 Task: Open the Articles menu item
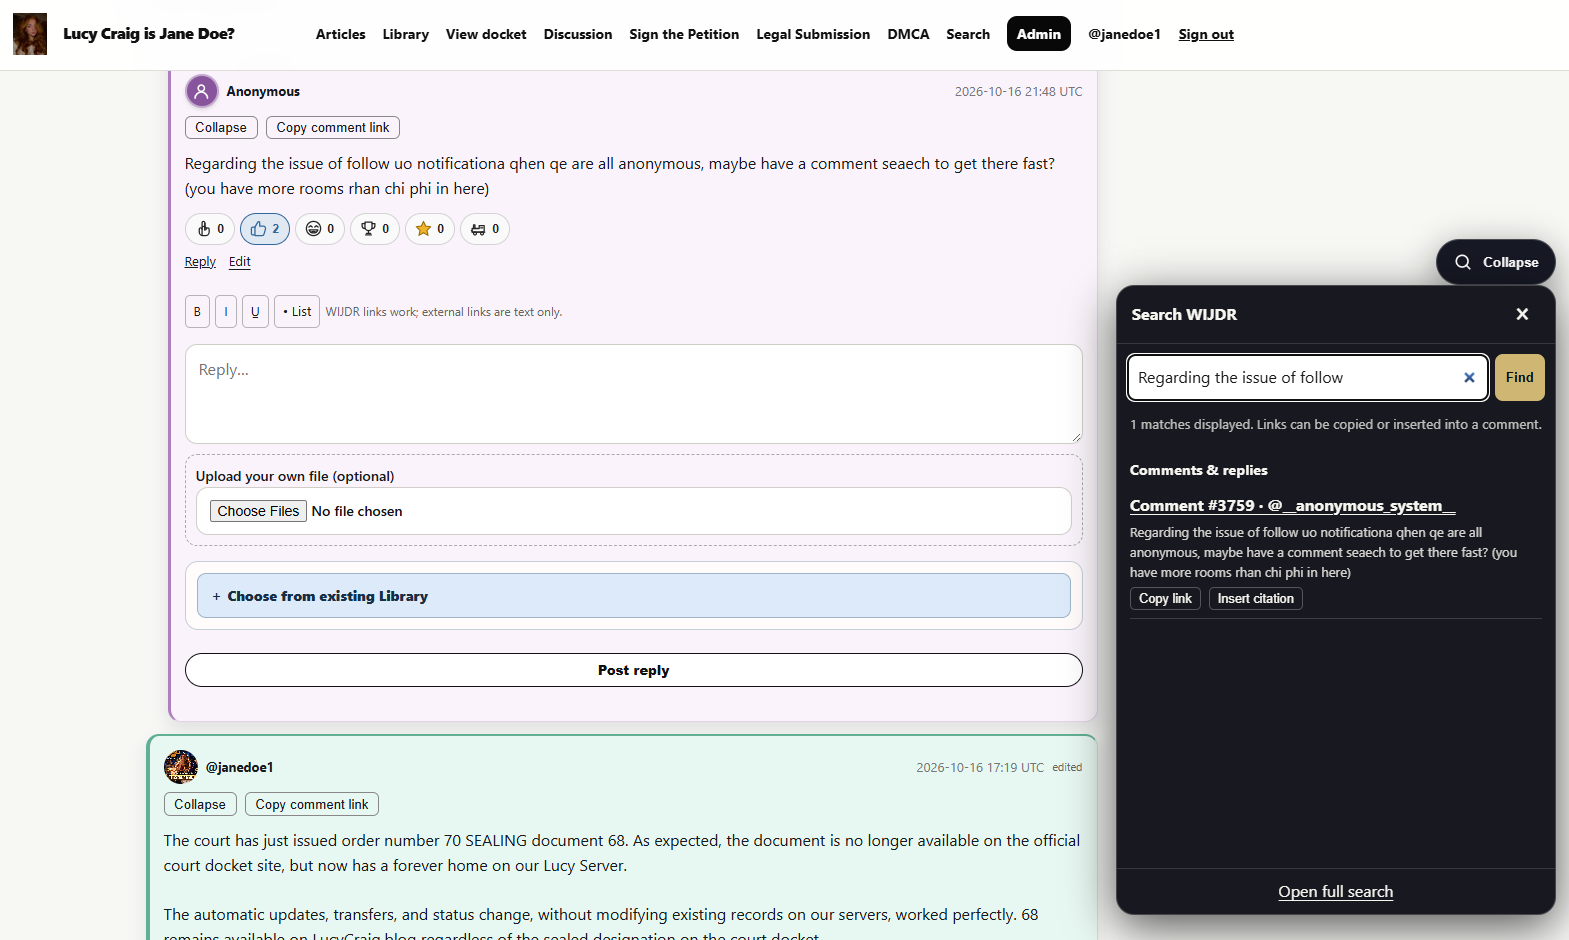click(341, 34)
